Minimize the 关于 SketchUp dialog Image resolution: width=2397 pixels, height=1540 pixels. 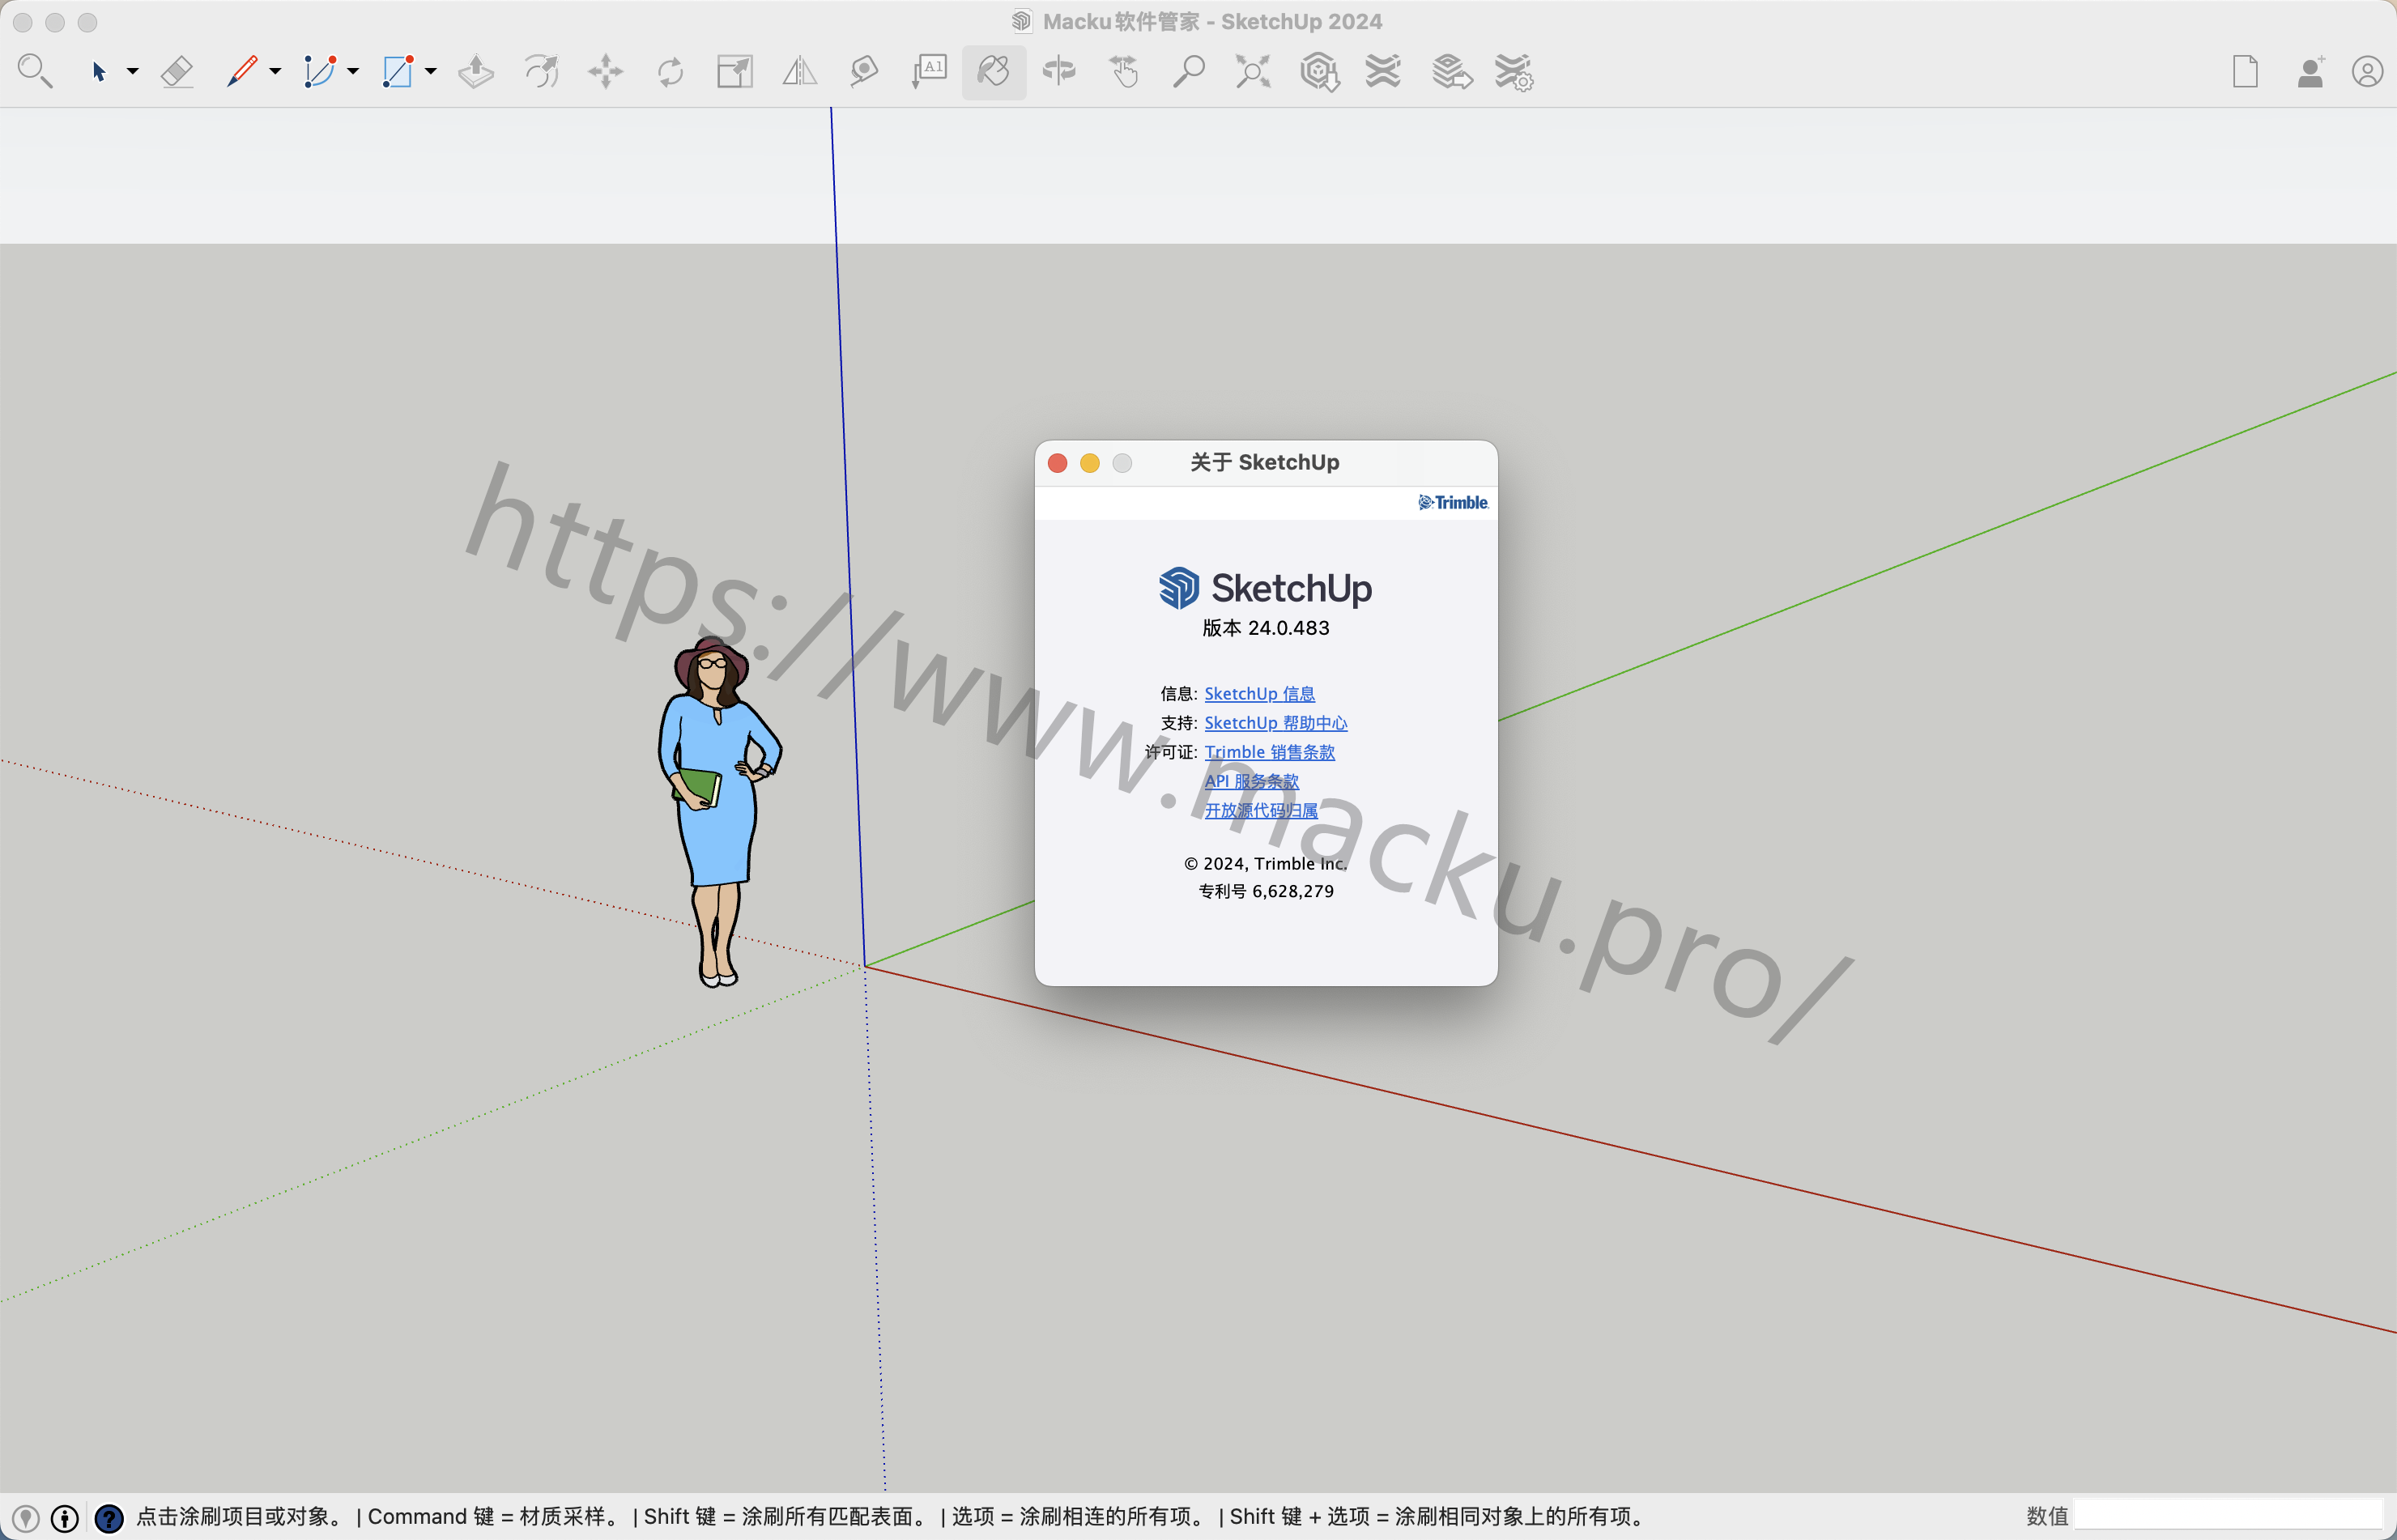tap(1090, 462)
